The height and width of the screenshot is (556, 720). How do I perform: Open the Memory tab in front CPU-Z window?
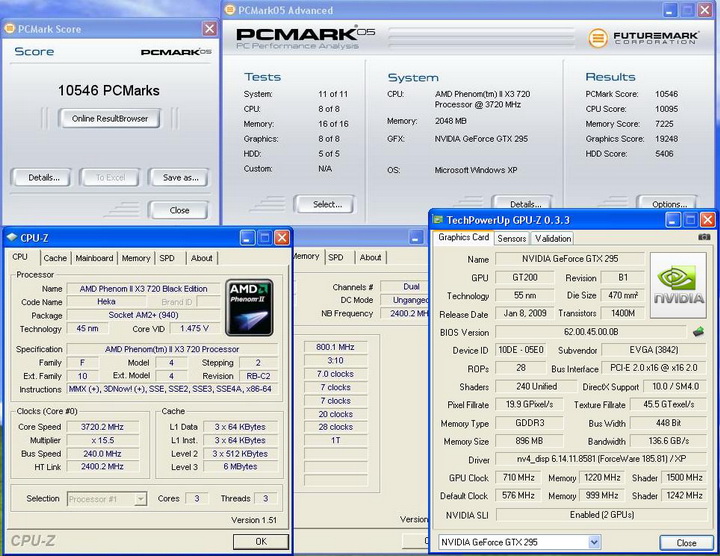point(136,258)
